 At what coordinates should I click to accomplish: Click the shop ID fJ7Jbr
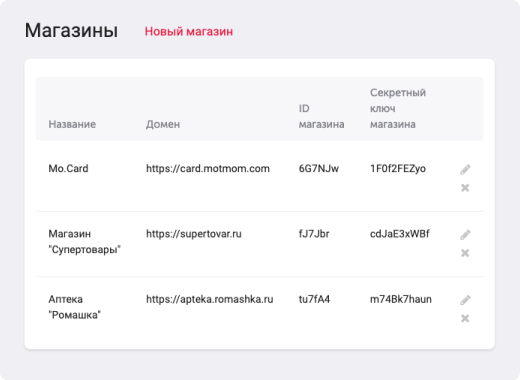[x=314, y=234]
